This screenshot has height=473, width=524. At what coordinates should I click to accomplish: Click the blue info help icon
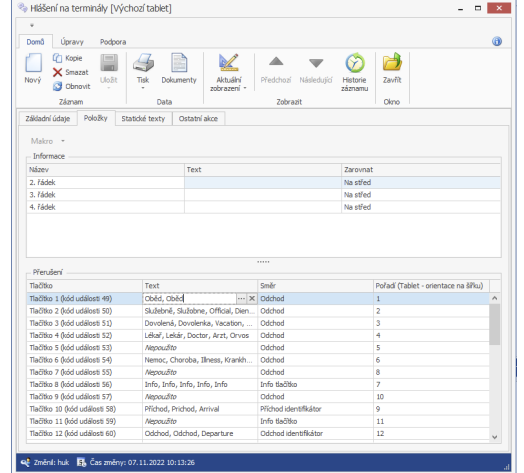tap(497, 41)
